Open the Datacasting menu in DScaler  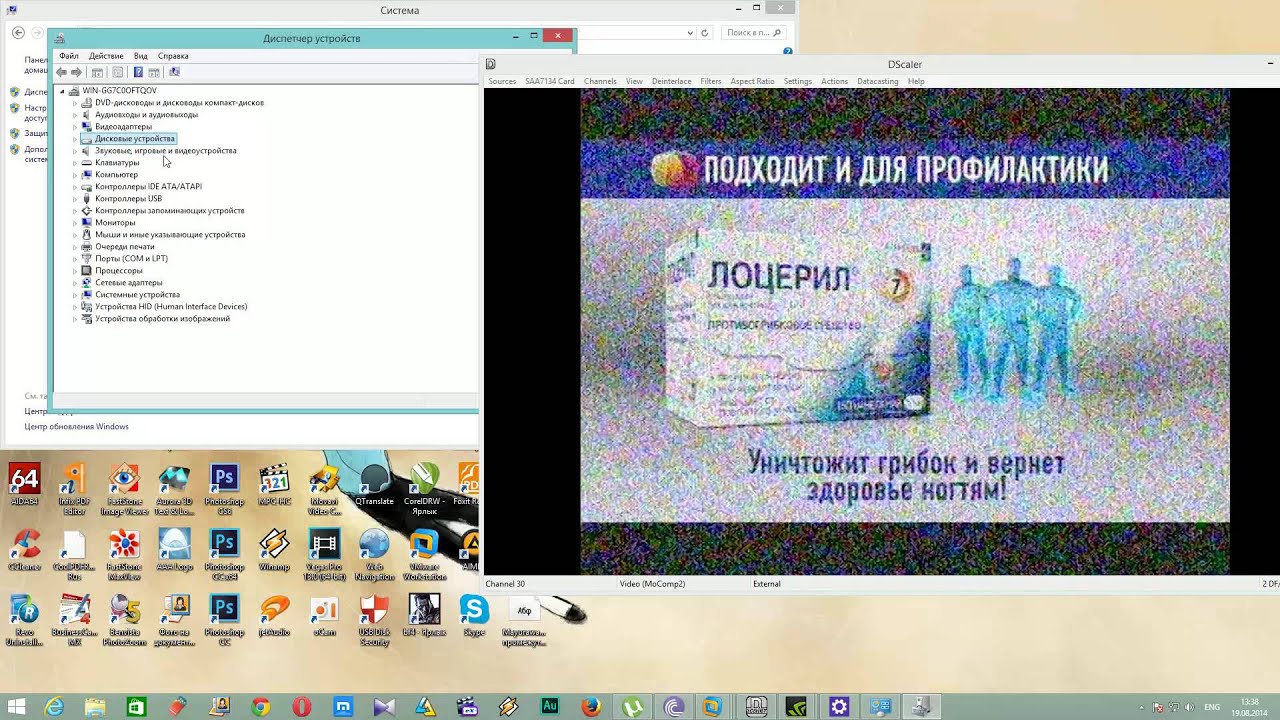[x=877, y=81]
